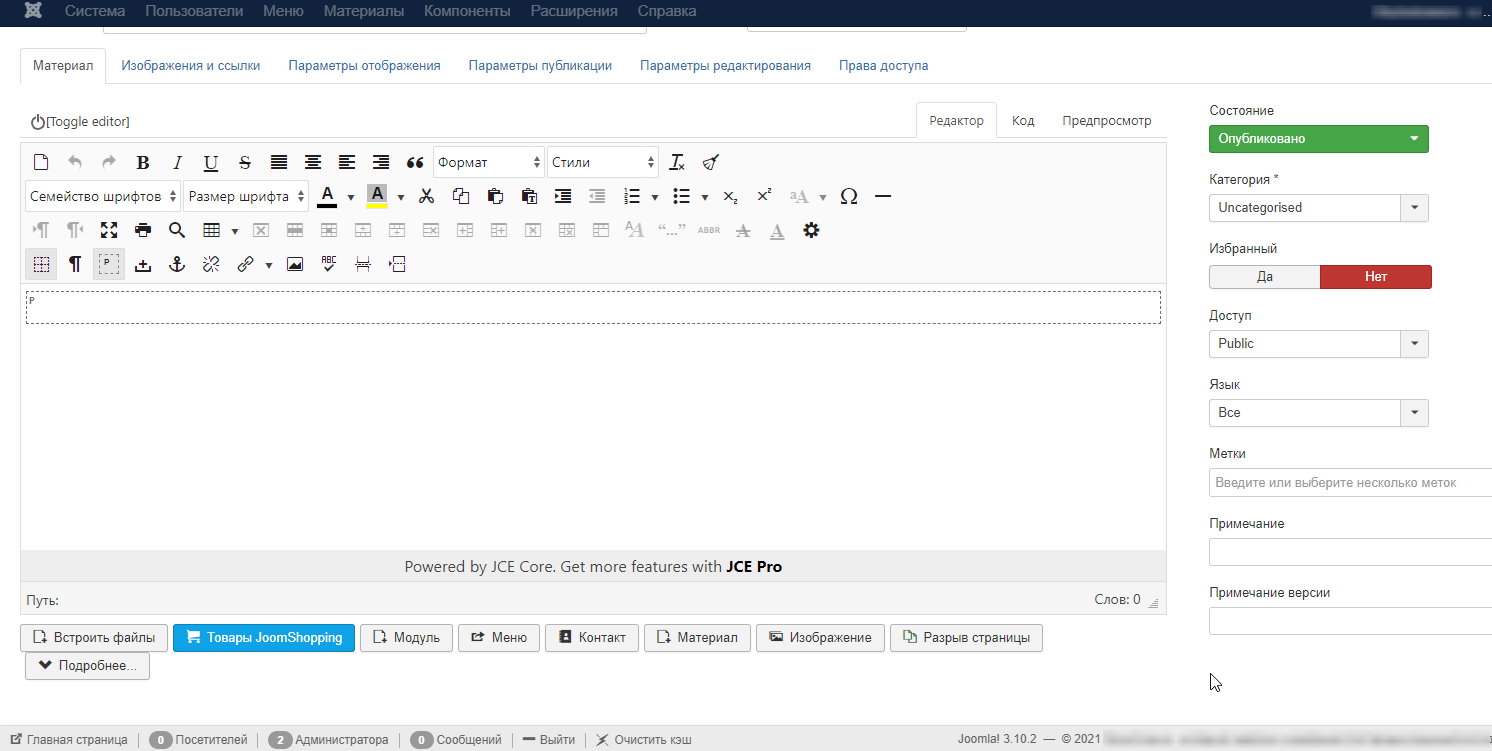
Task: Open the insert image icon in the toolbar
Action: point(295,264)
